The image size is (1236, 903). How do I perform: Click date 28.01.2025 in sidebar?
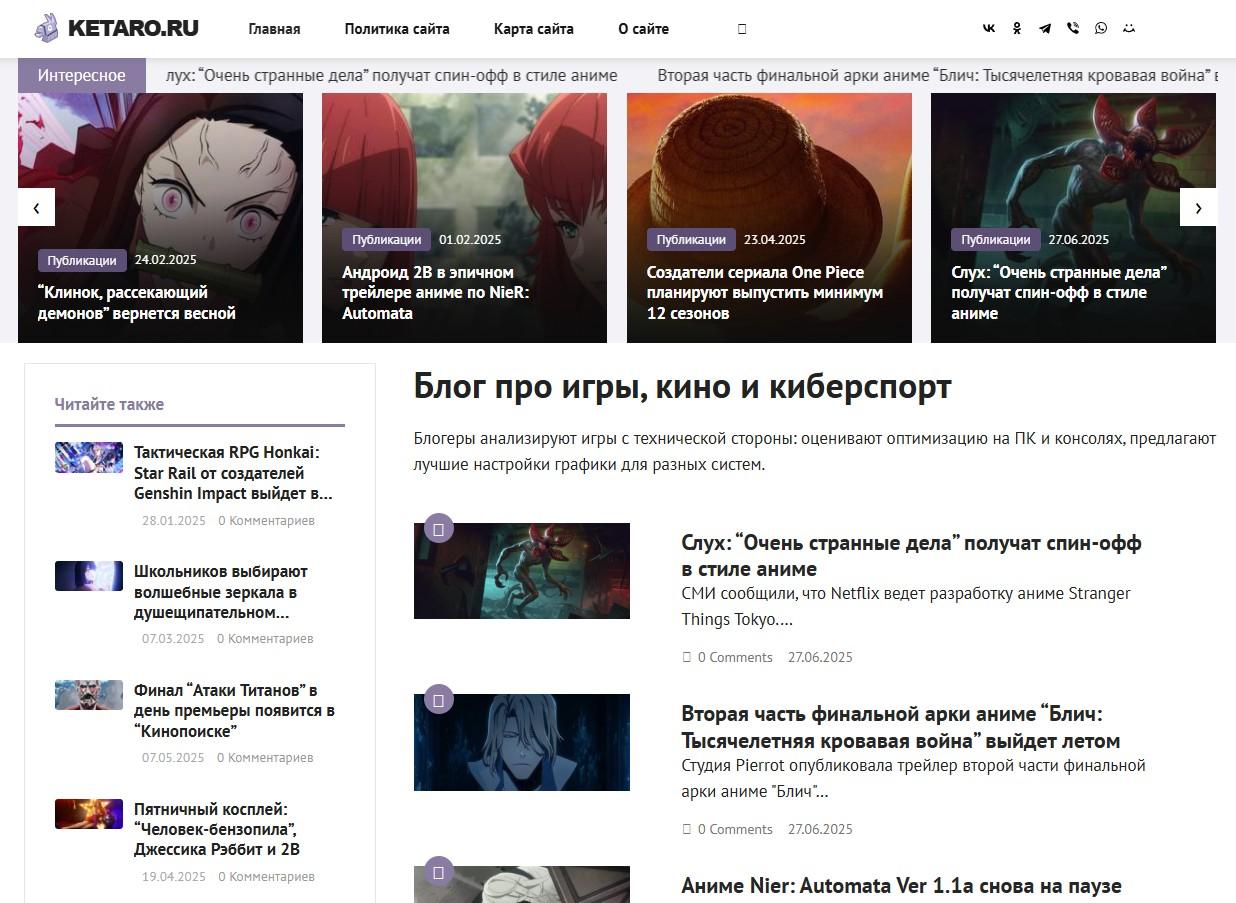click(174, 520)
